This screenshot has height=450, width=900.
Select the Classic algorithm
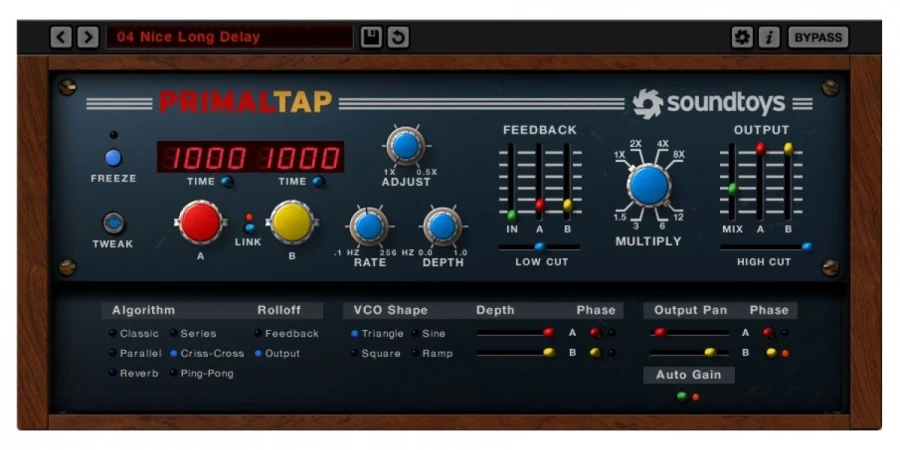pos(134,333)
